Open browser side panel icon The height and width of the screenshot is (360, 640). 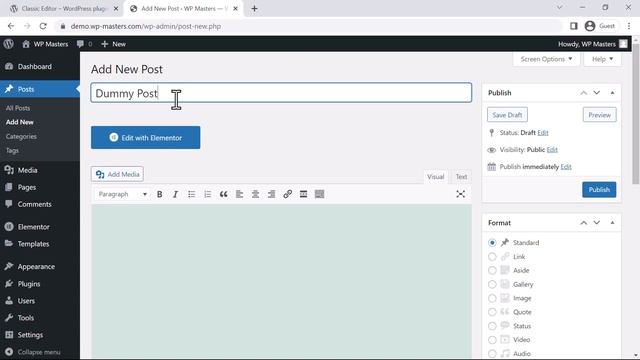click(573, 26)
